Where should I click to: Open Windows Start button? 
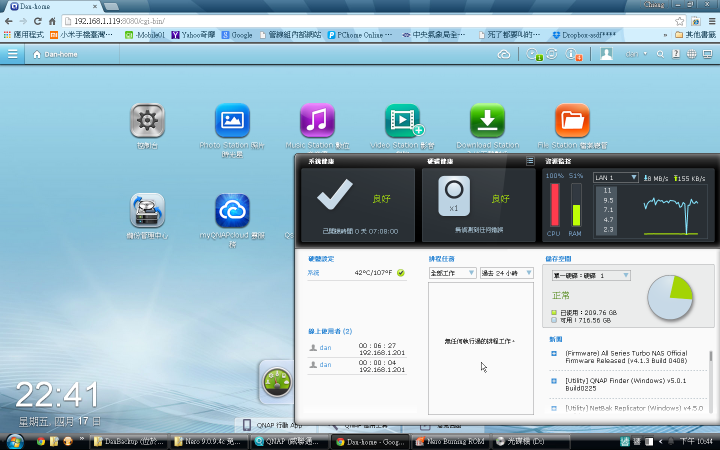[x=15, y=442]
